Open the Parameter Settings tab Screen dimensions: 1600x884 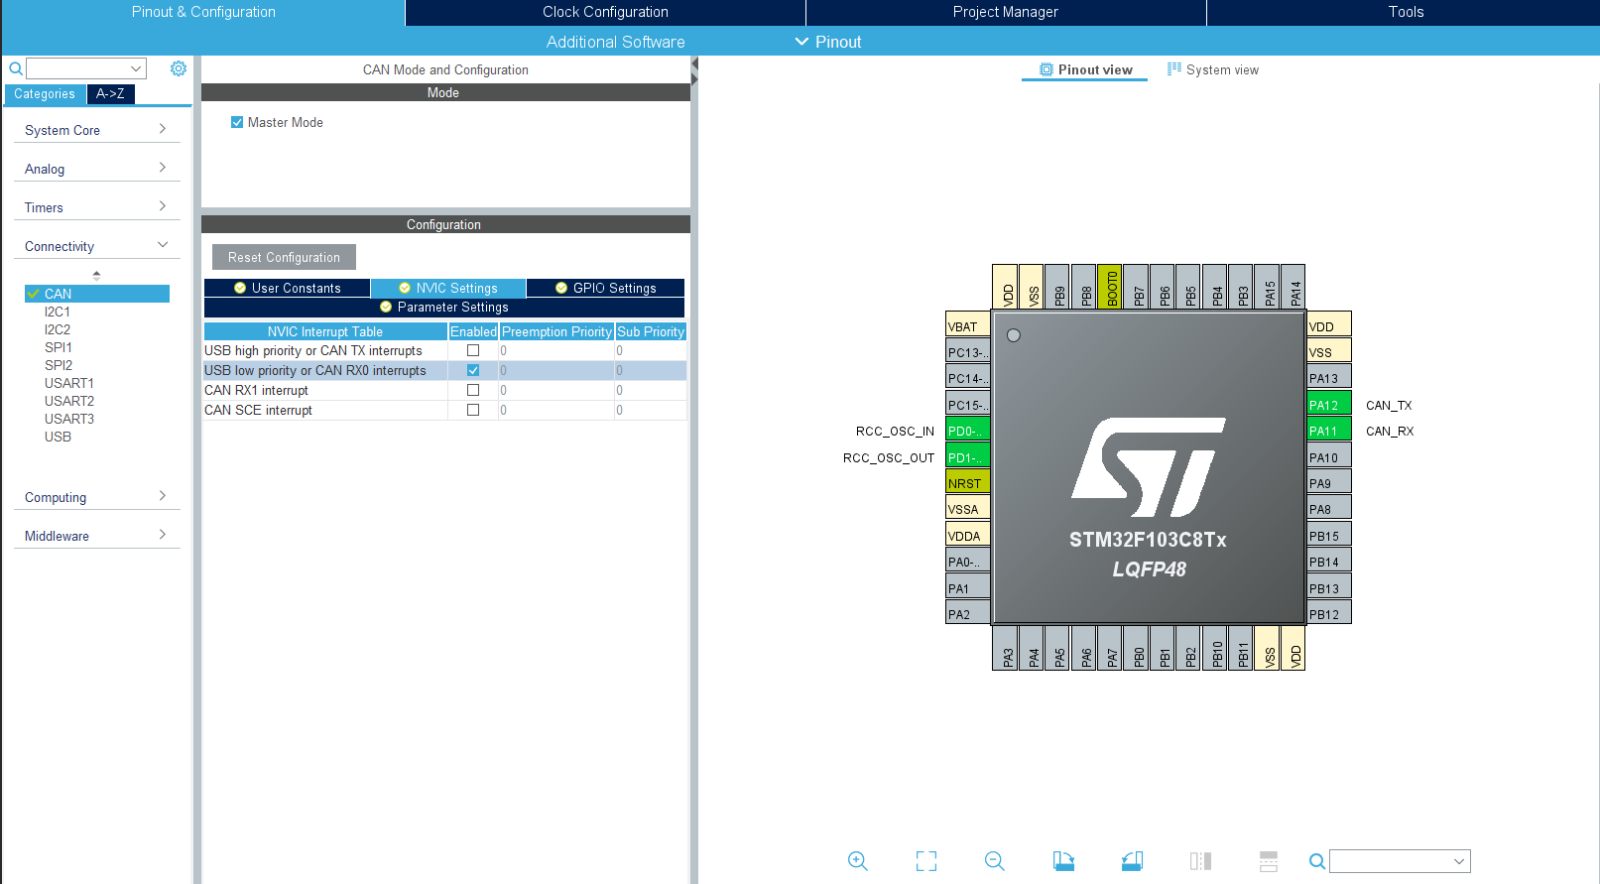444,307
